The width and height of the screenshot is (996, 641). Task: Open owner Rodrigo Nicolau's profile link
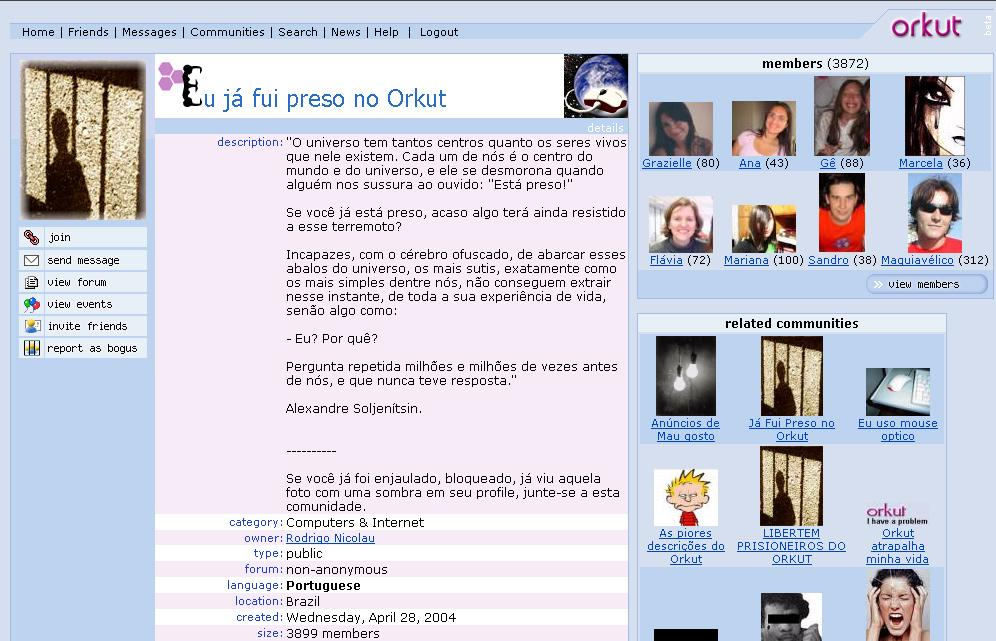click(330, 538)
